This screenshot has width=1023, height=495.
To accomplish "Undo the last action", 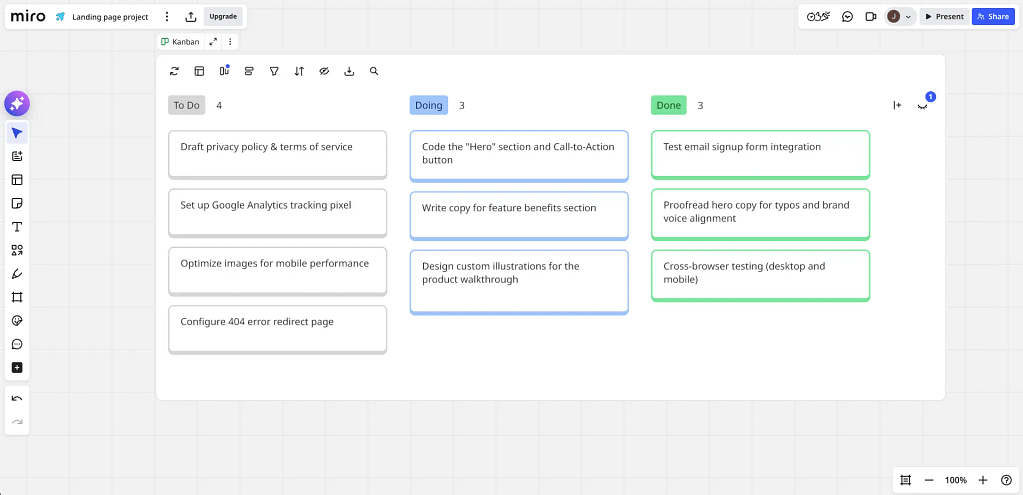I will point(17,398).
